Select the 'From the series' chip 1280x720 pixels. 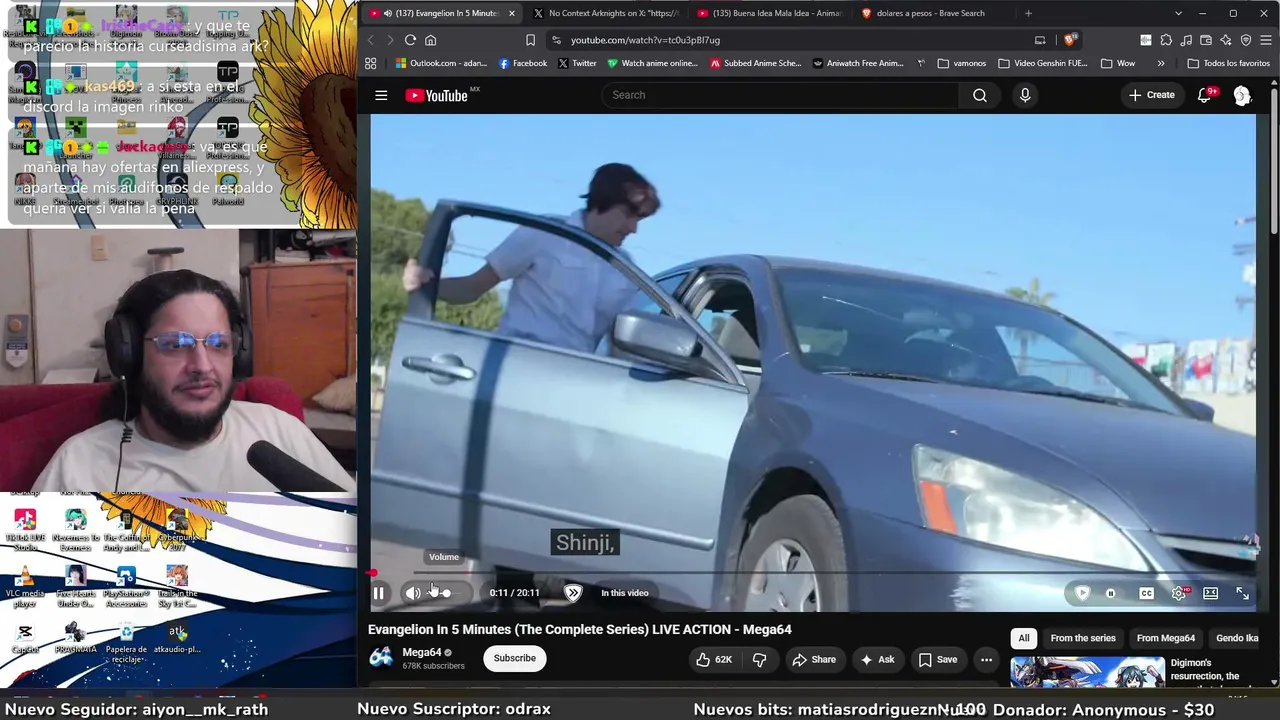(x=1083, y=638)
